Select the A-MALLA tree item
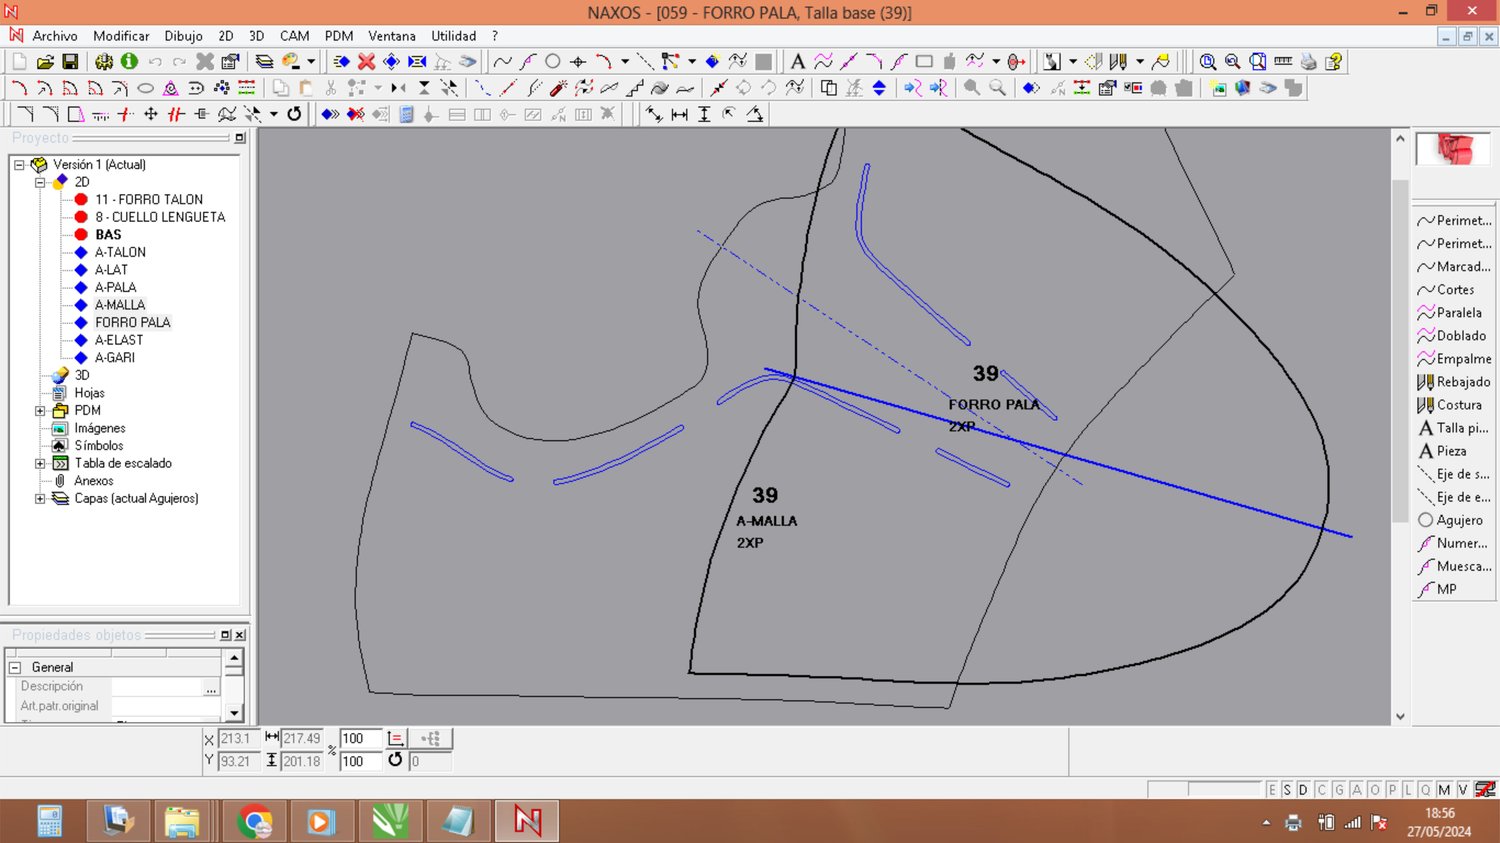This screenshot has width=1500, height=843. click(120, 305)
